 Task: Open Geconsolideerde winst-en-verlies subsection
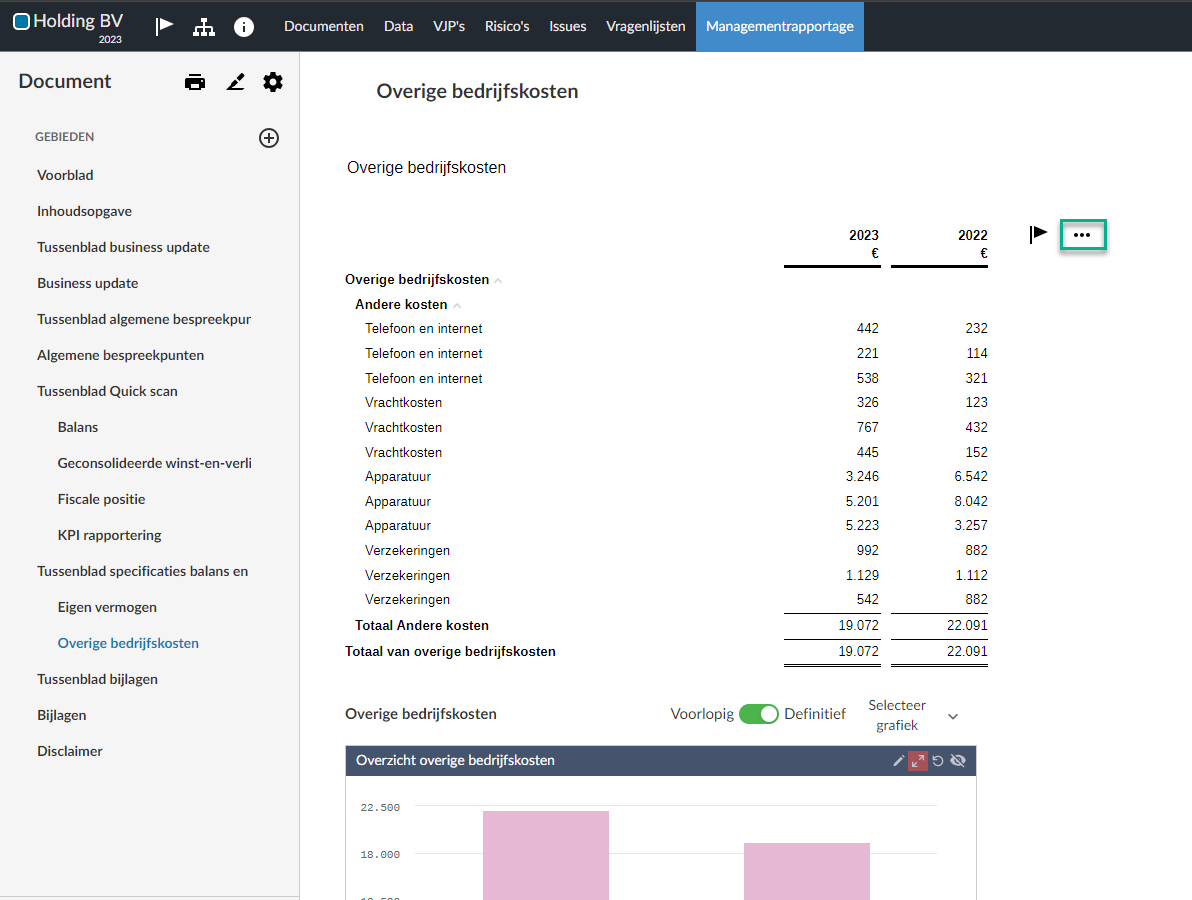(154, 463)
